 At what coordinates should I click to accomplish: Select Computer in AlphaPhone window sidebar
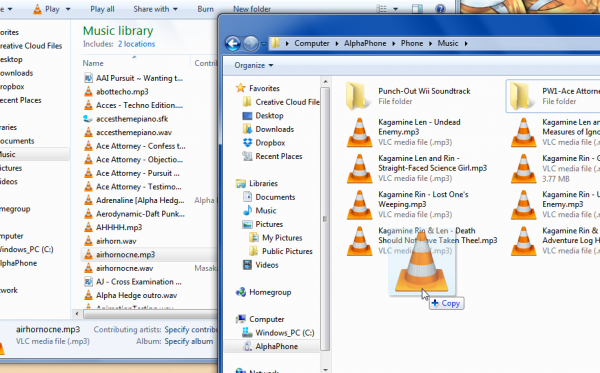point(260,319)
